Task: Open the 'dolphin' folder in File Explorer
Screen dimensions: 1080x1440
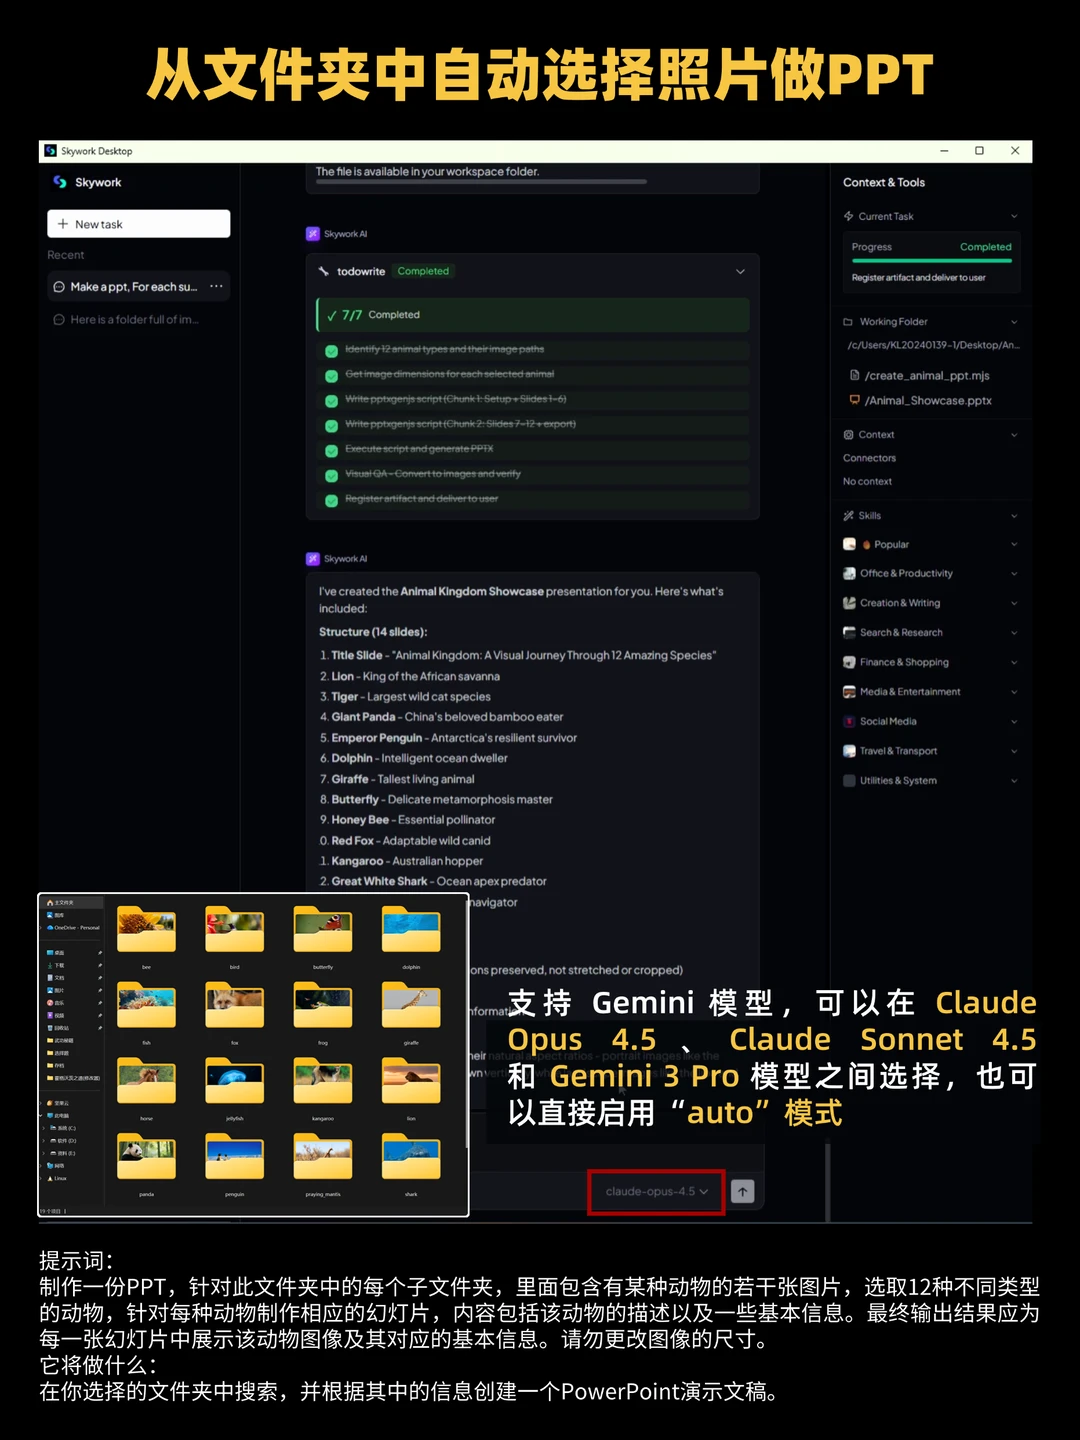Action: 411,931
